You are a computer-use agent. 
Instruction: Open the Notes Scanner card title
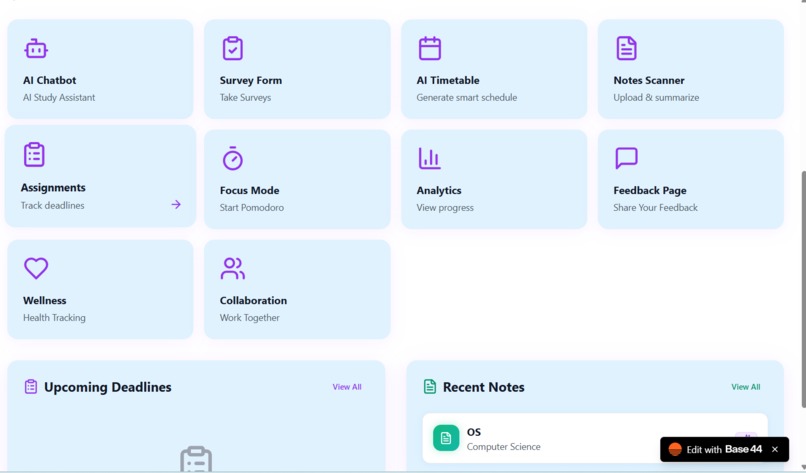point(649,80)
